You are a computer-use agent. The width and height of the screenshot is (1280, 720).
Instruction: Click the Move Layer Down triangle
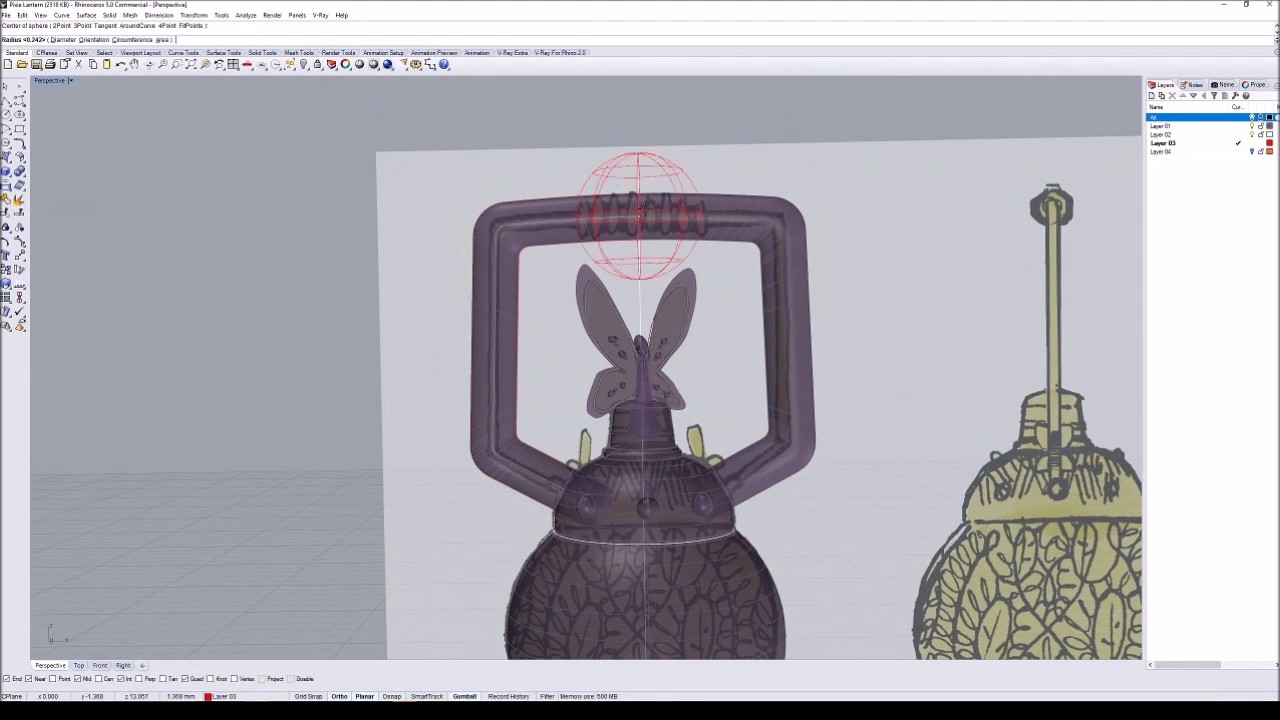(1193, 96)
